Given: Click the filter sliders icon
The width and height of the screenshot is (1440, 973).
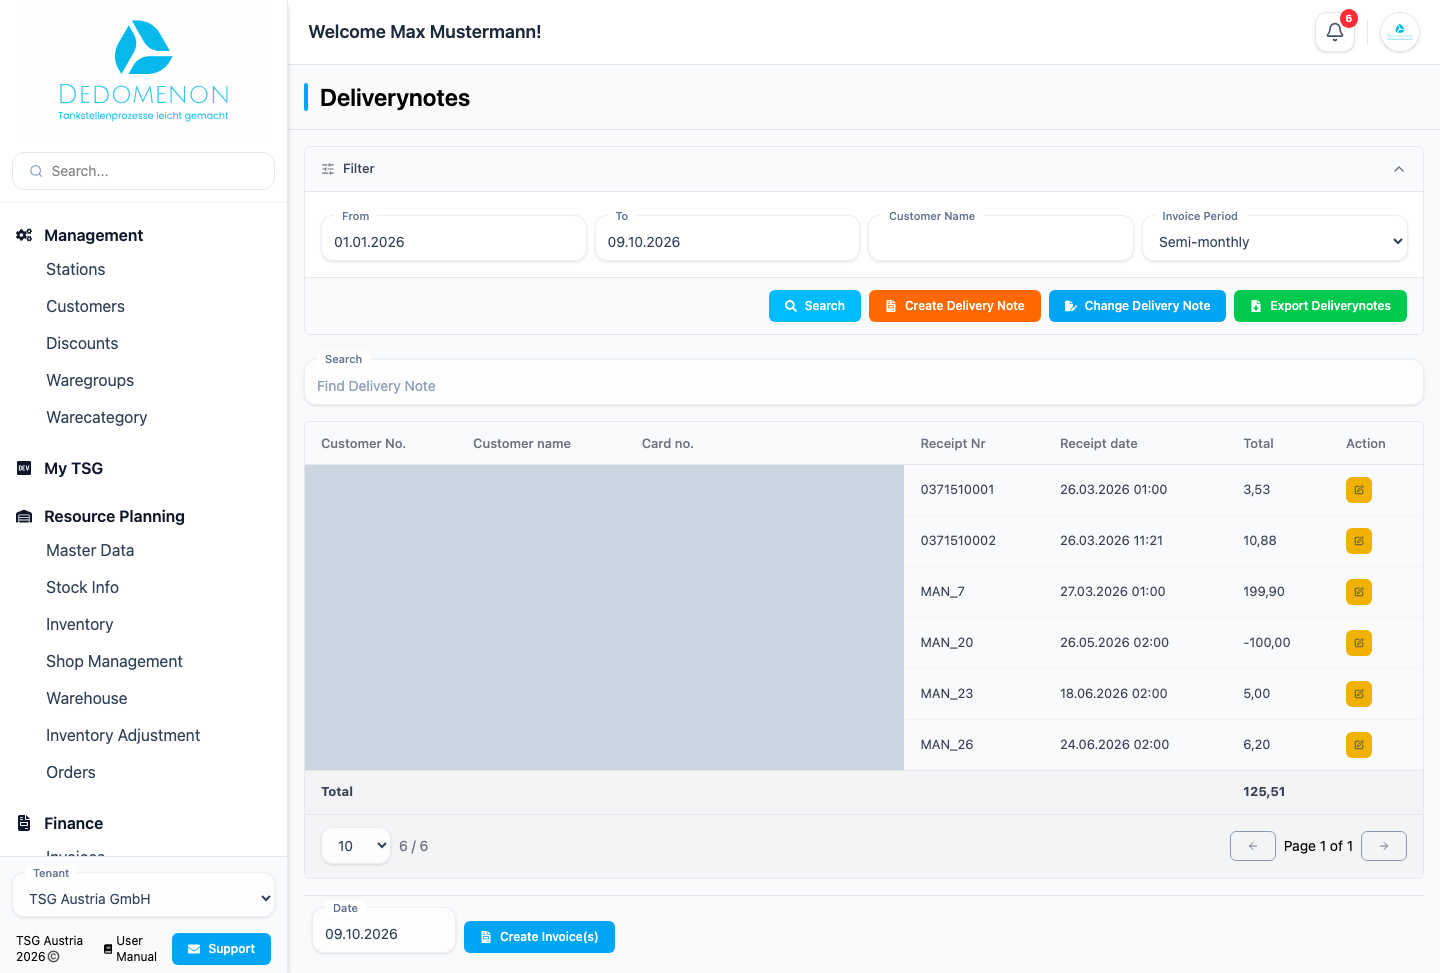Looking at the screenshot, I should pos(328,169).
